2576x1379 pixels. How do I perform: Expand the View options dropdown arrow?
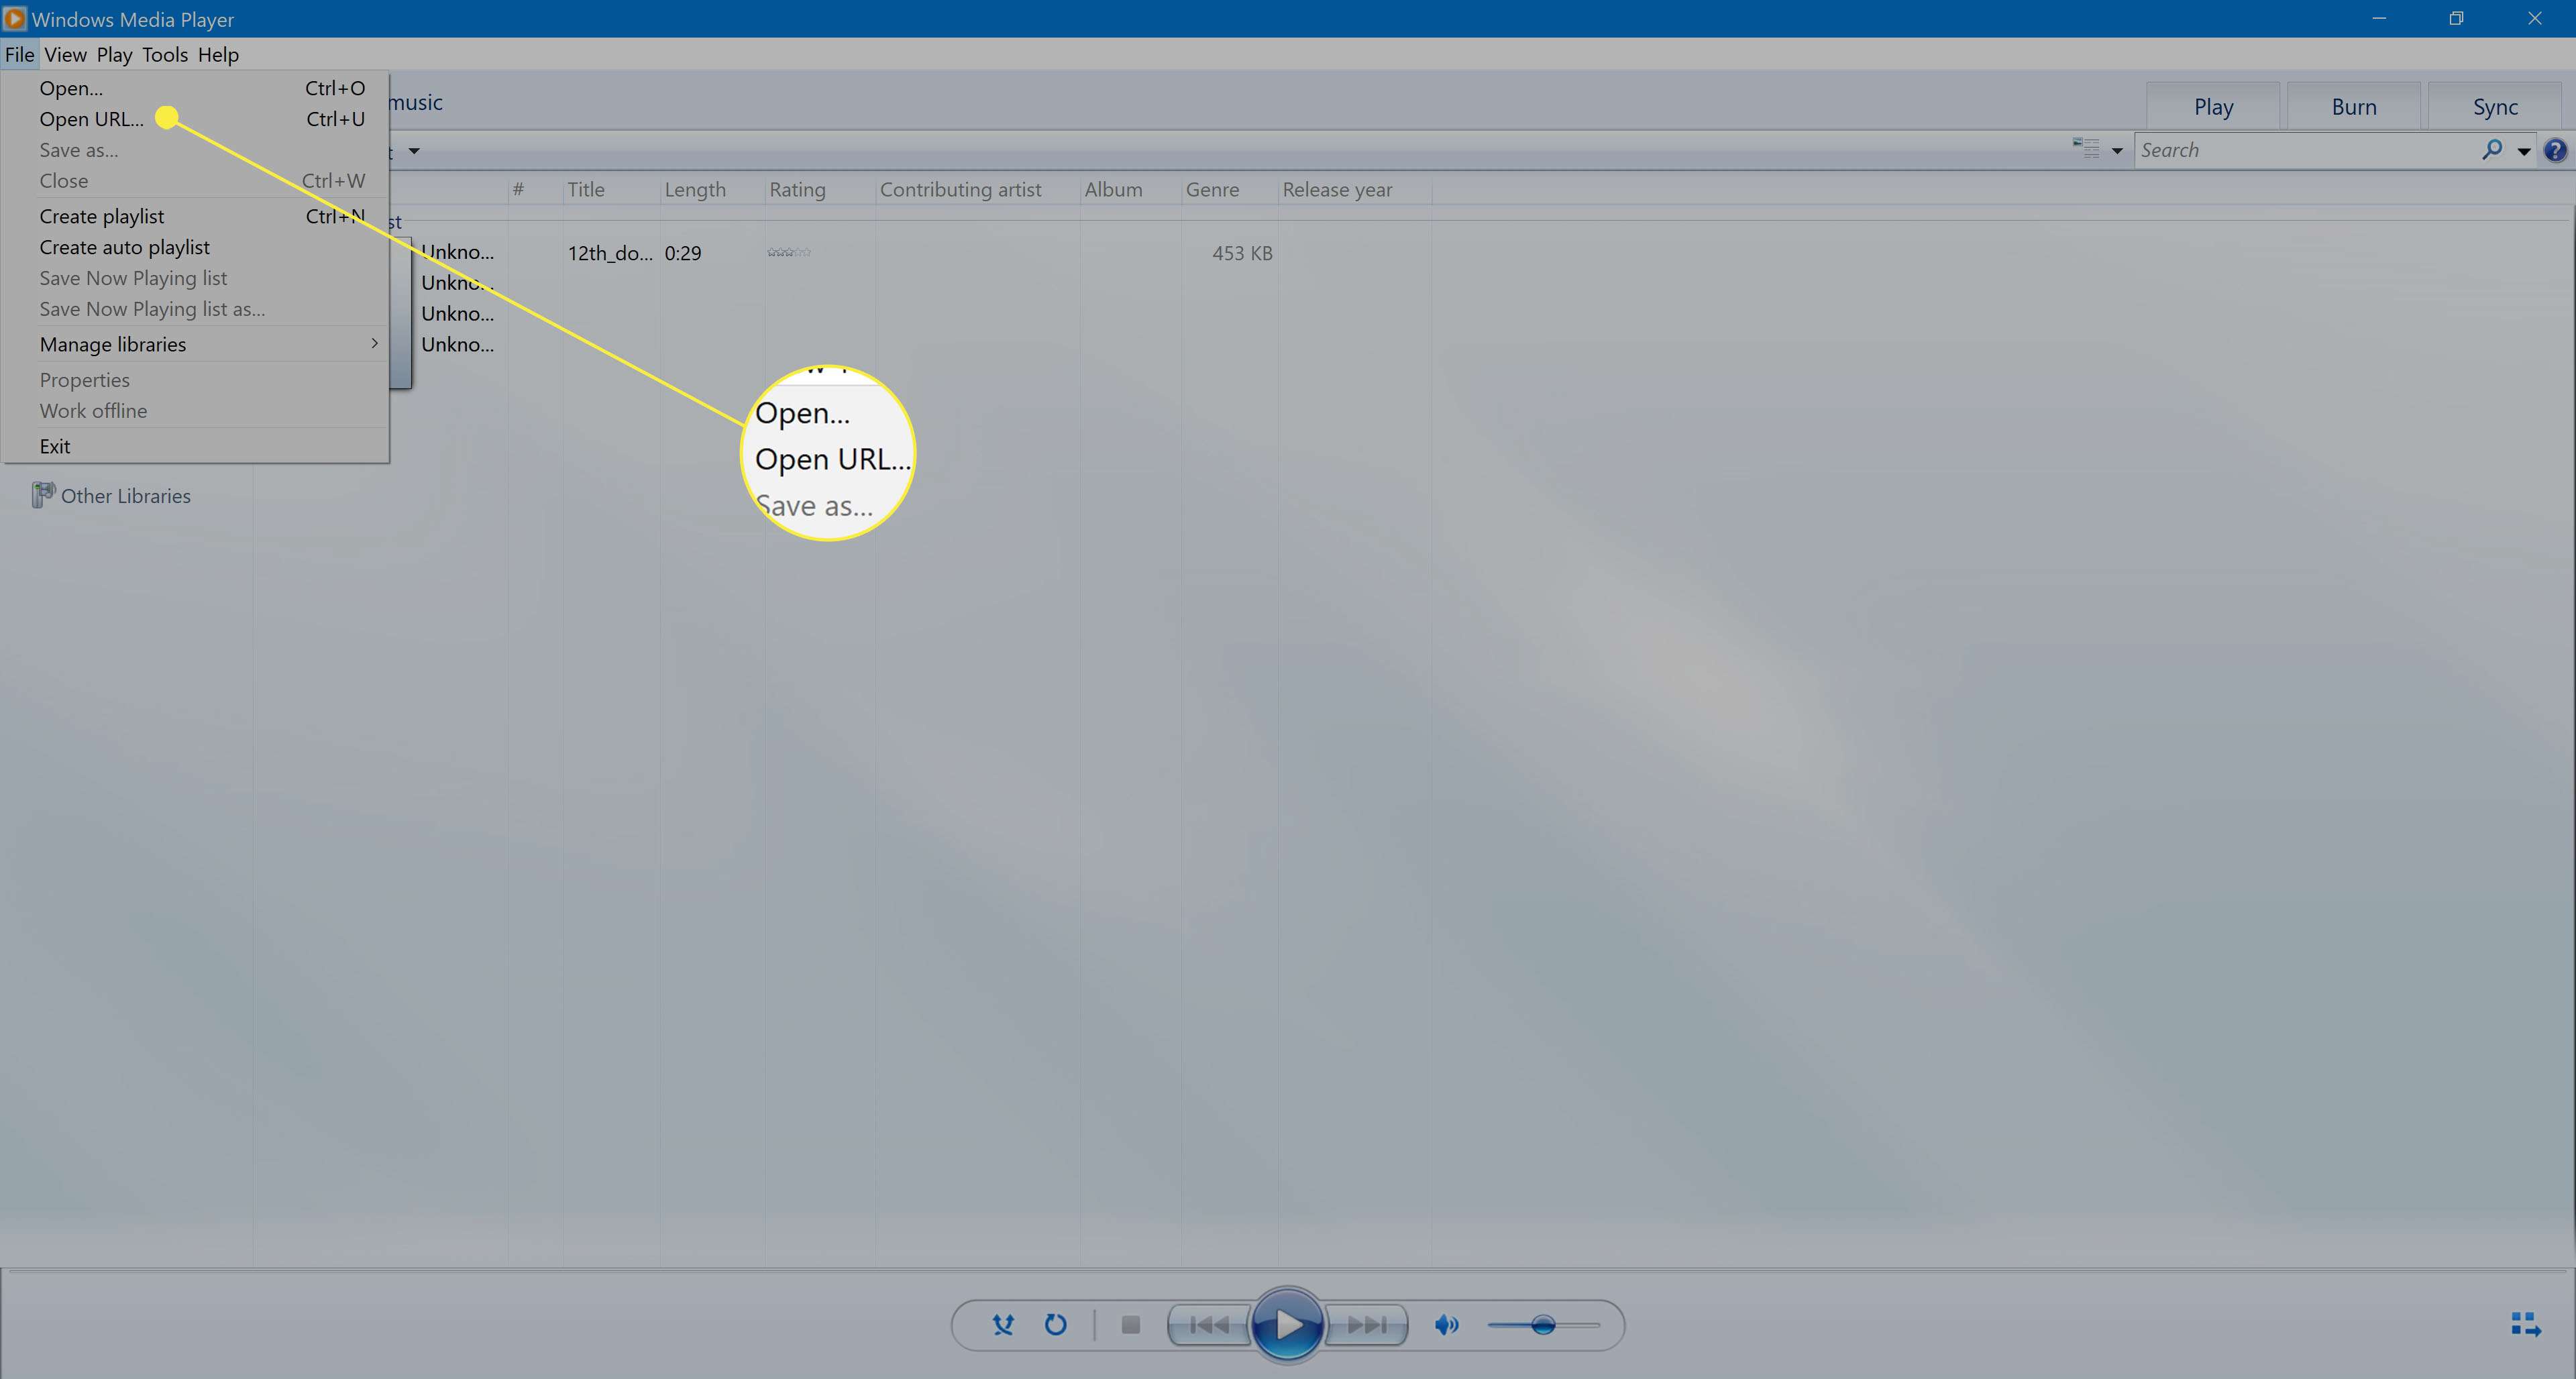[x=2116, y=151]
